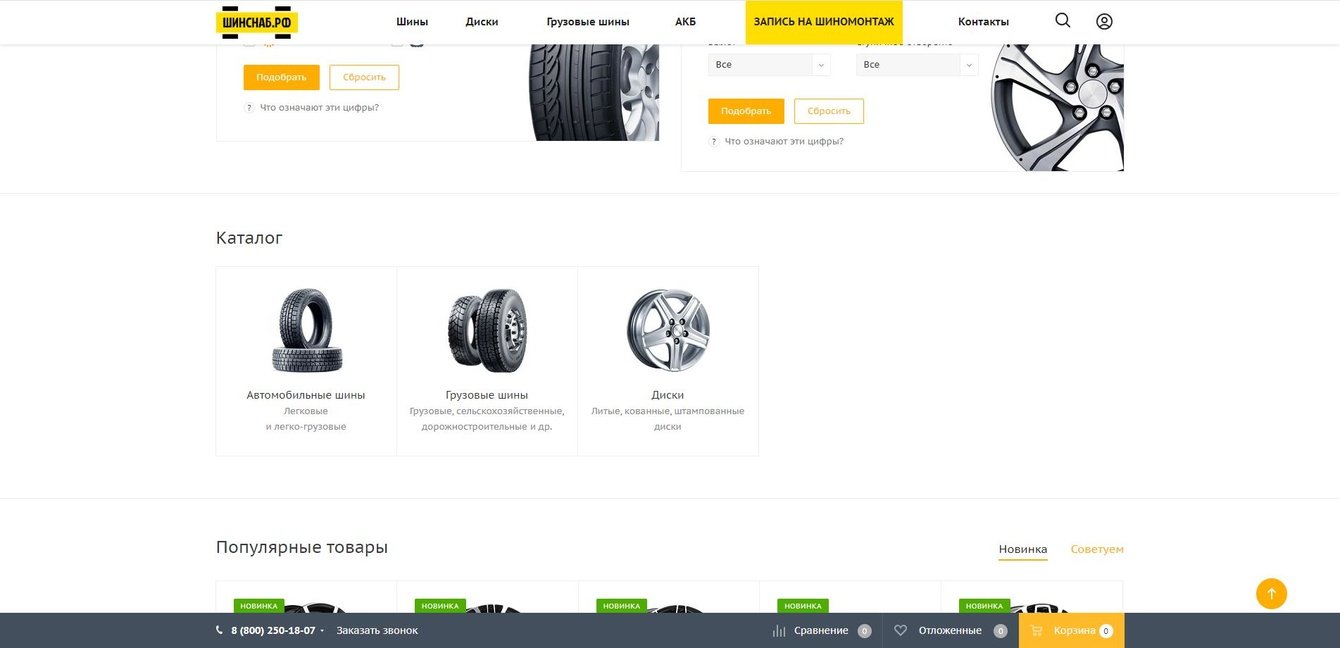
Task: Expand the phone number dropdown arrow
Action: (322, 631)
